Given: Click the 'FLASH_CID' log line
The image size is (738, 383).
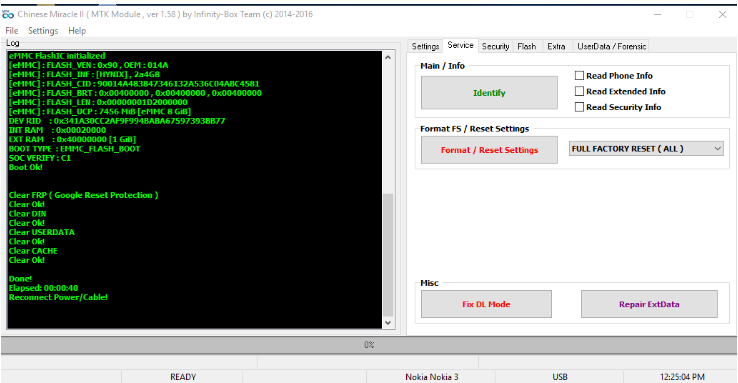Looking at the screenshot, I should [x=134, y=84].
